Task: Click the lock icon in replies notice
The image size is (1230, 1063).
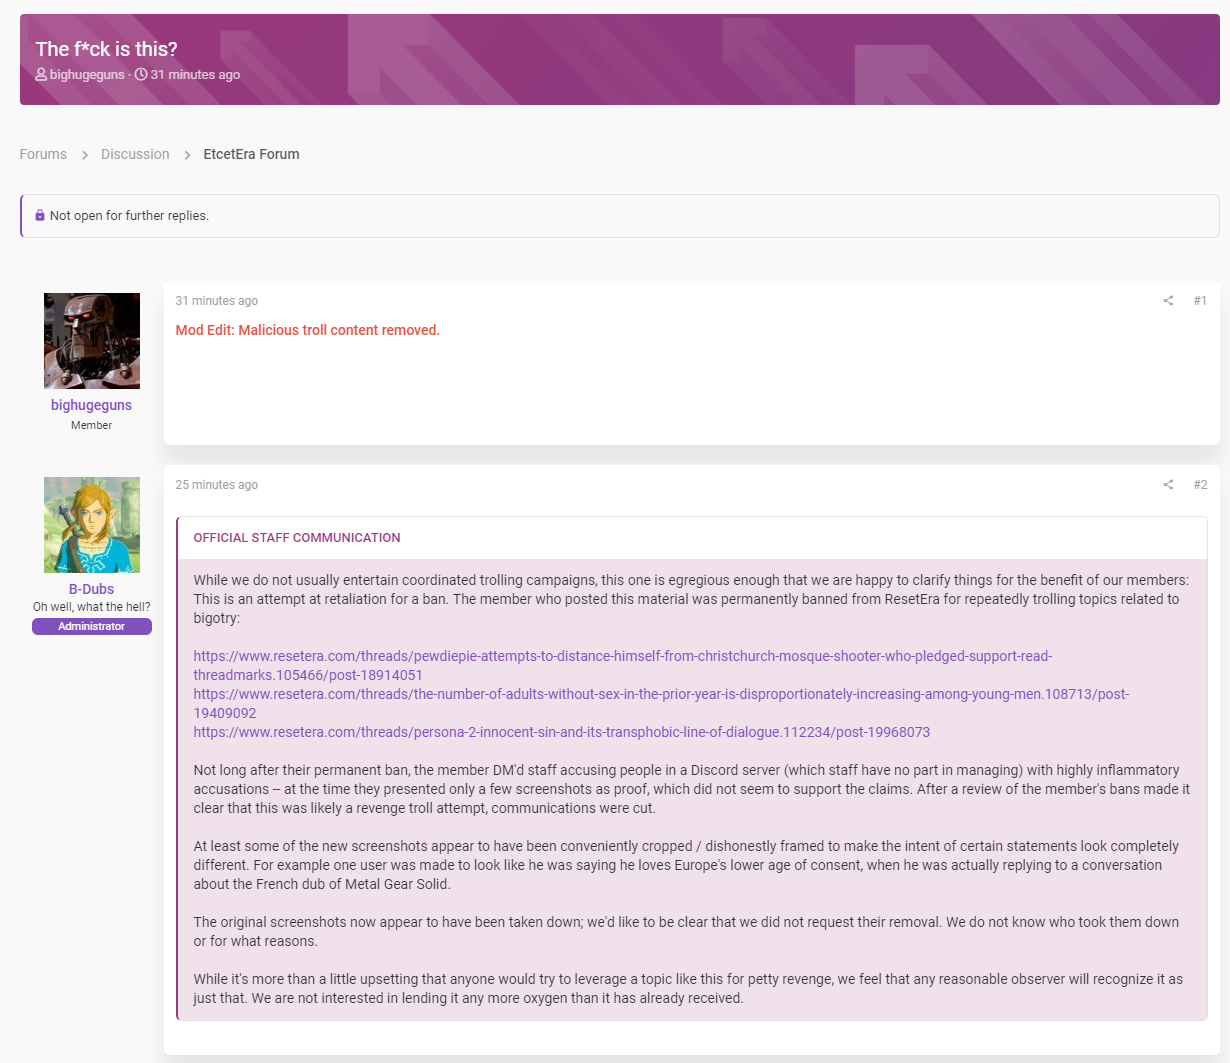Action: pos(40,216)
